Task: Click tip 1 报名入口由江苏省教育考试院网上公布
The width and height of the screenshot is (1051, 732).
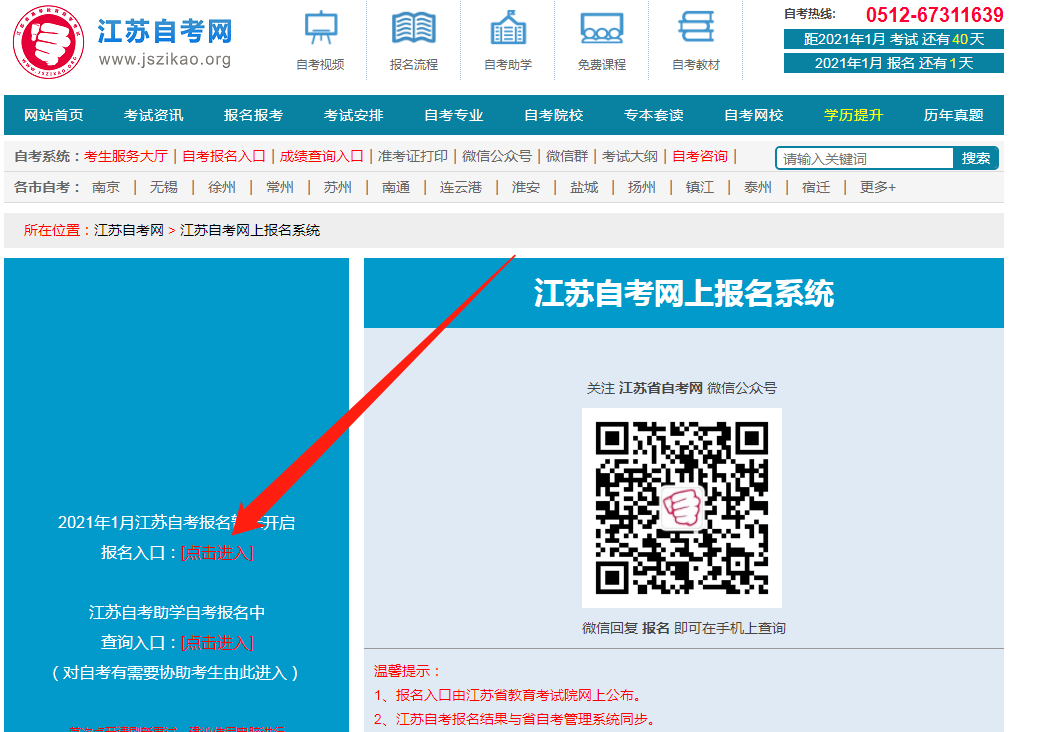Action: click(x=507, y=695)
